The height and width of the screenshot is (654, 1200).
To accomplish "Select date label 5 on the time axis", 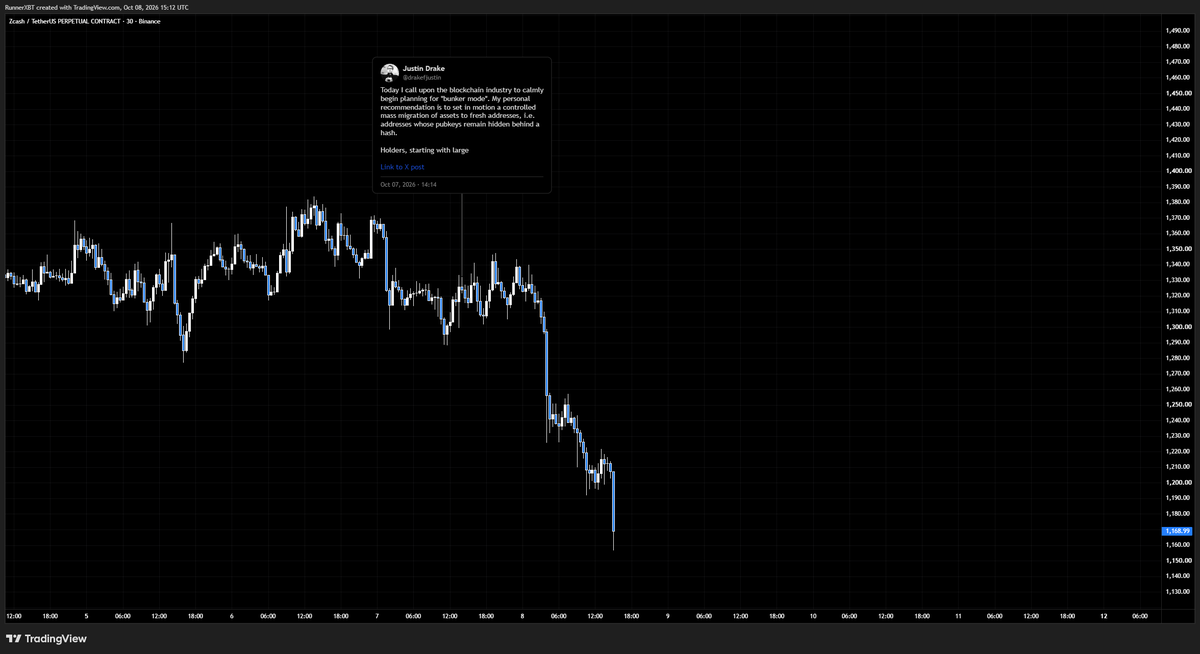I will click(86, 616).
